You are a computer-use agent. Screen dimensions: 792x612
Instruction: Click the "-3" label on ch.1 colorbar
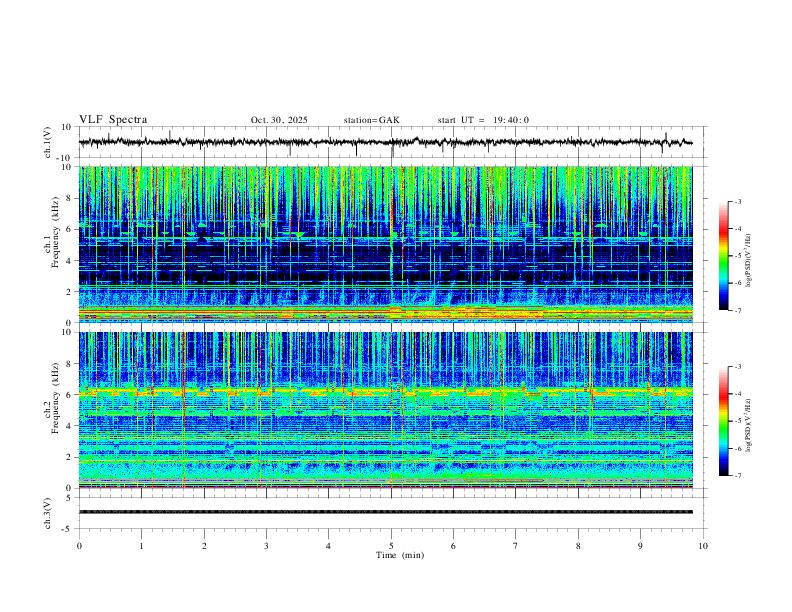(x=737, y=201)
